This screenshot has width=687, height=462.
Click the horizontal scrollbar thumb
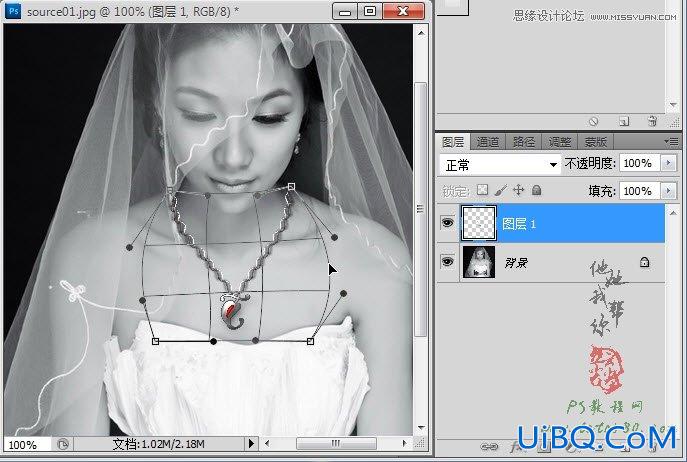coord(336,444)
